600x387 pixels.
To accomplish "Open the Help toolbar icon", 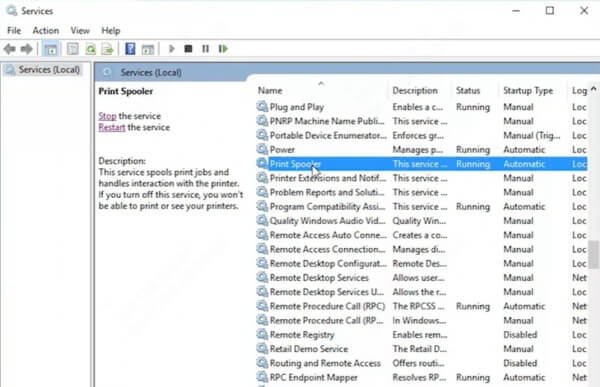I will (x=130, y=49).
